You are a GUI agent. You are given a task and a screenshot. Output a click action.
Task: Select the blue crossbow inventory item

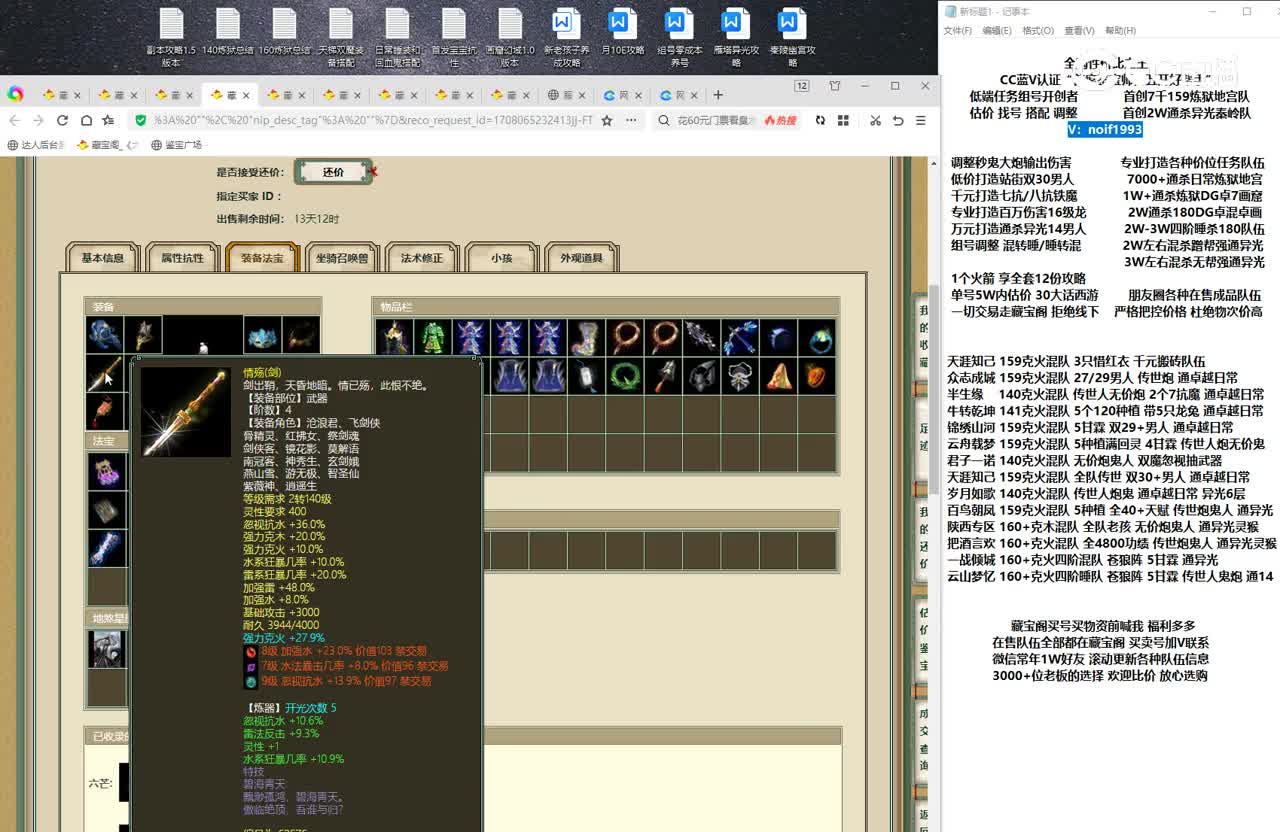coord(740,338)
